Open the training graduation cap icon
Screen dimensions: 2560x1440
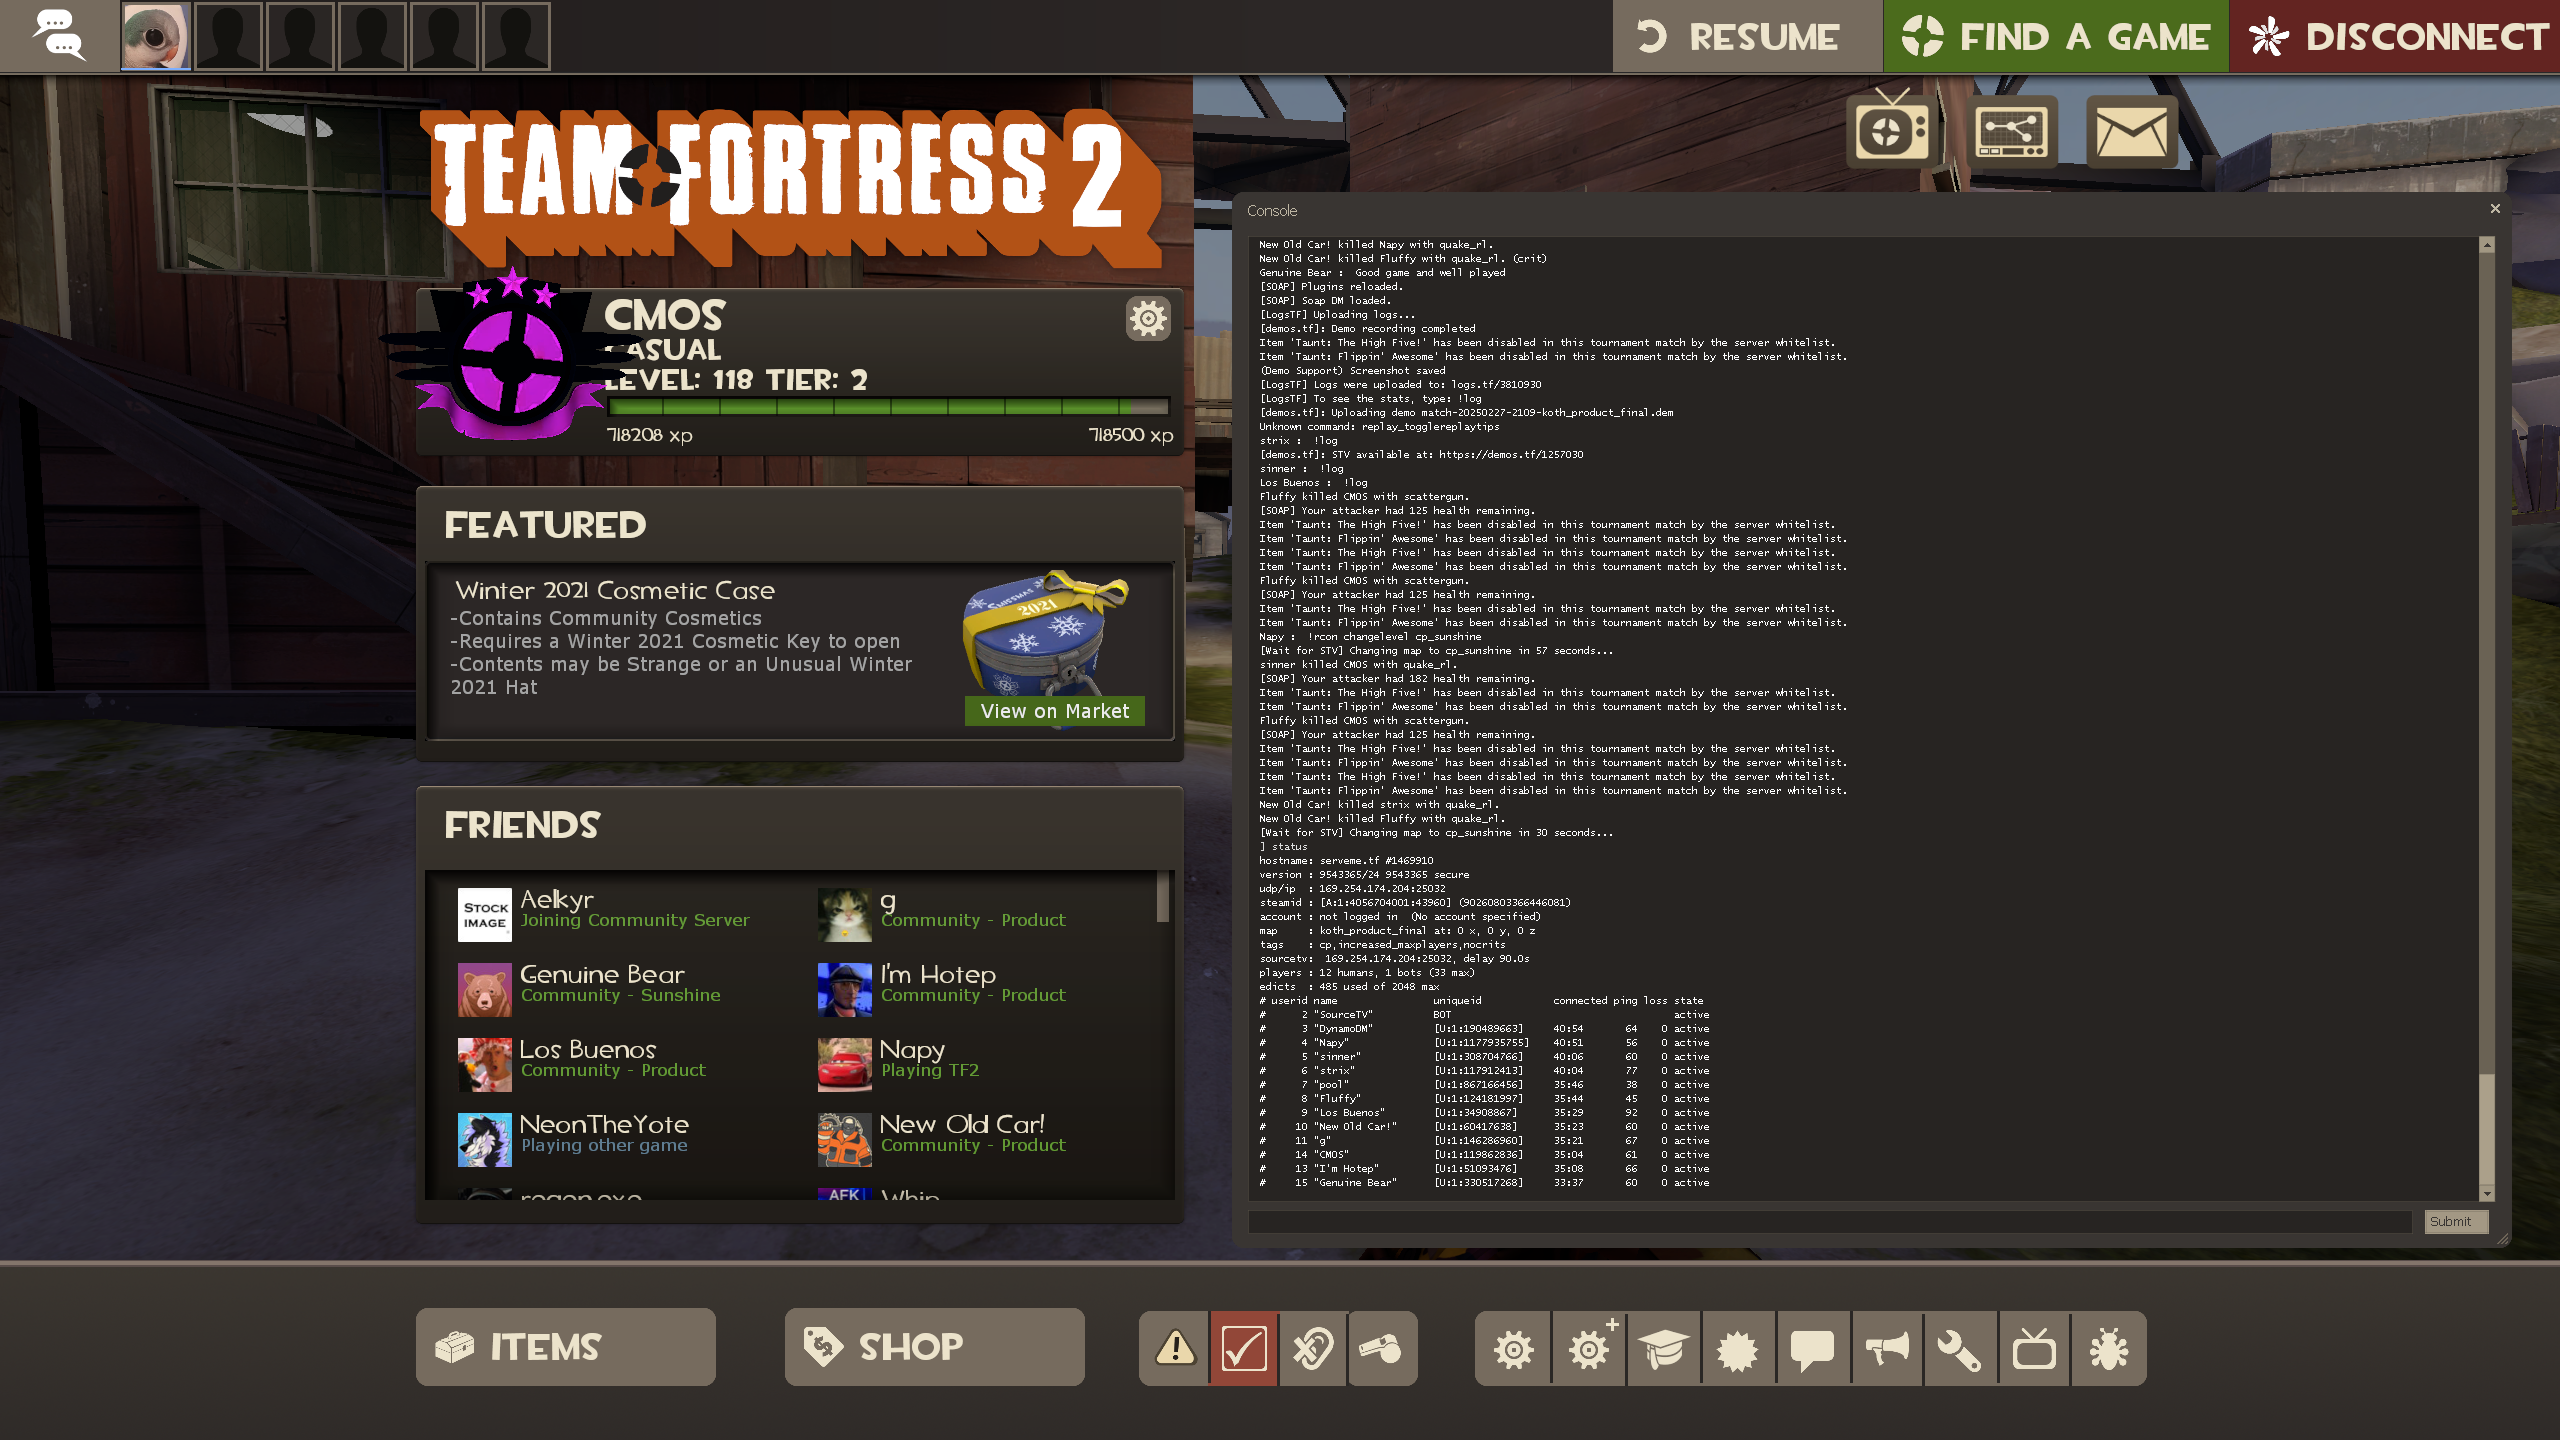(1663, 1349)
